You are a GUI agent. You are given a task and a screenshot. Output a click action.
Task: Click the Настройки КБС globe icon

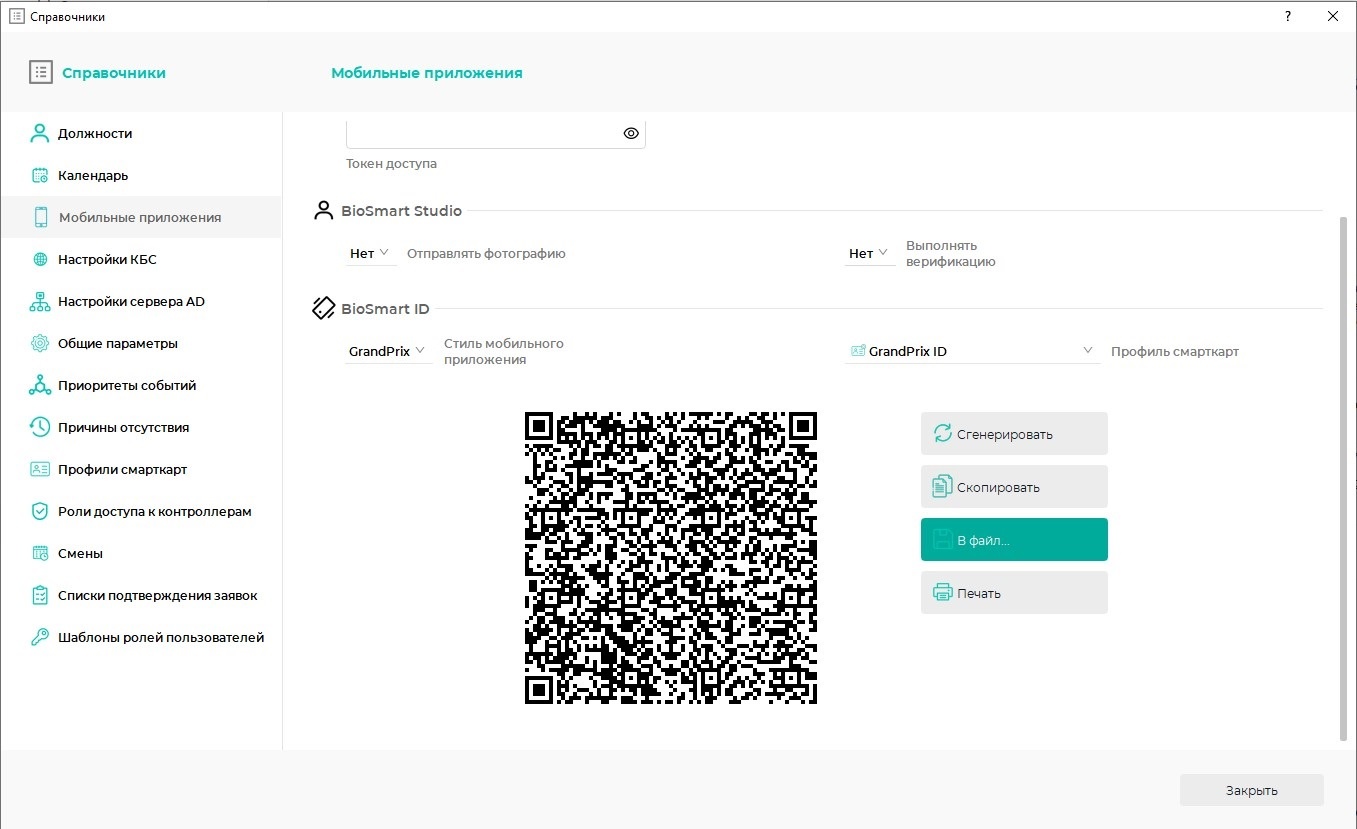click(40, 259)
